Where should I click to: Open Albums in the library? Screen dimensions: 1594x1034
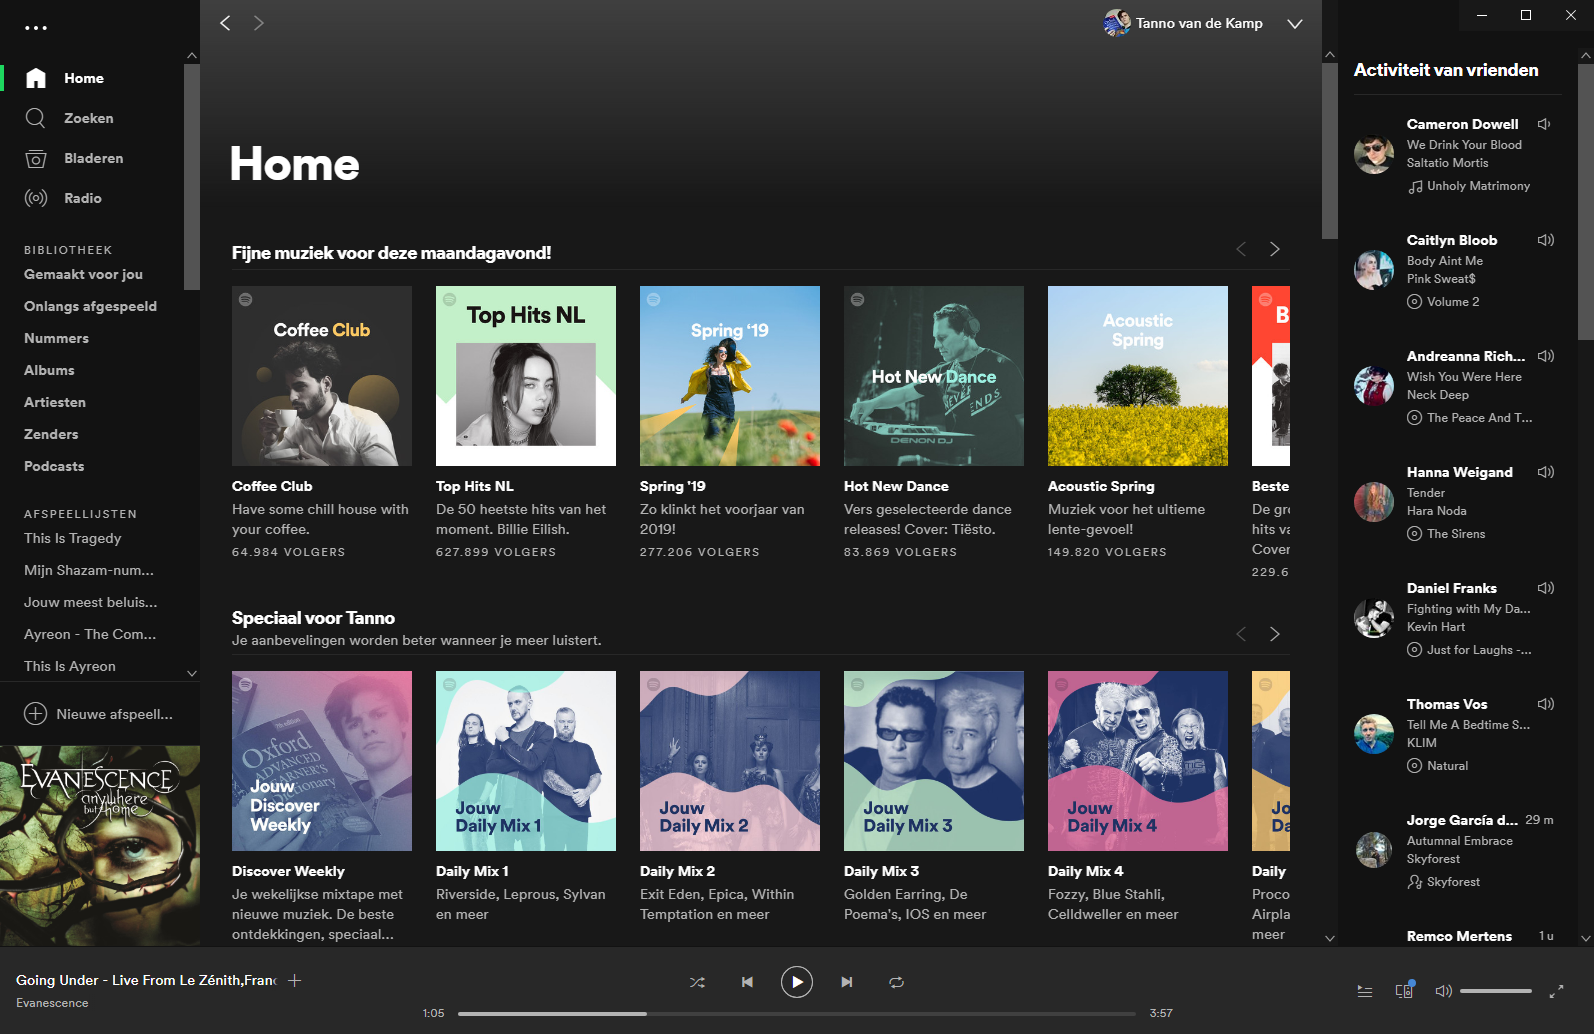[49, 370]
